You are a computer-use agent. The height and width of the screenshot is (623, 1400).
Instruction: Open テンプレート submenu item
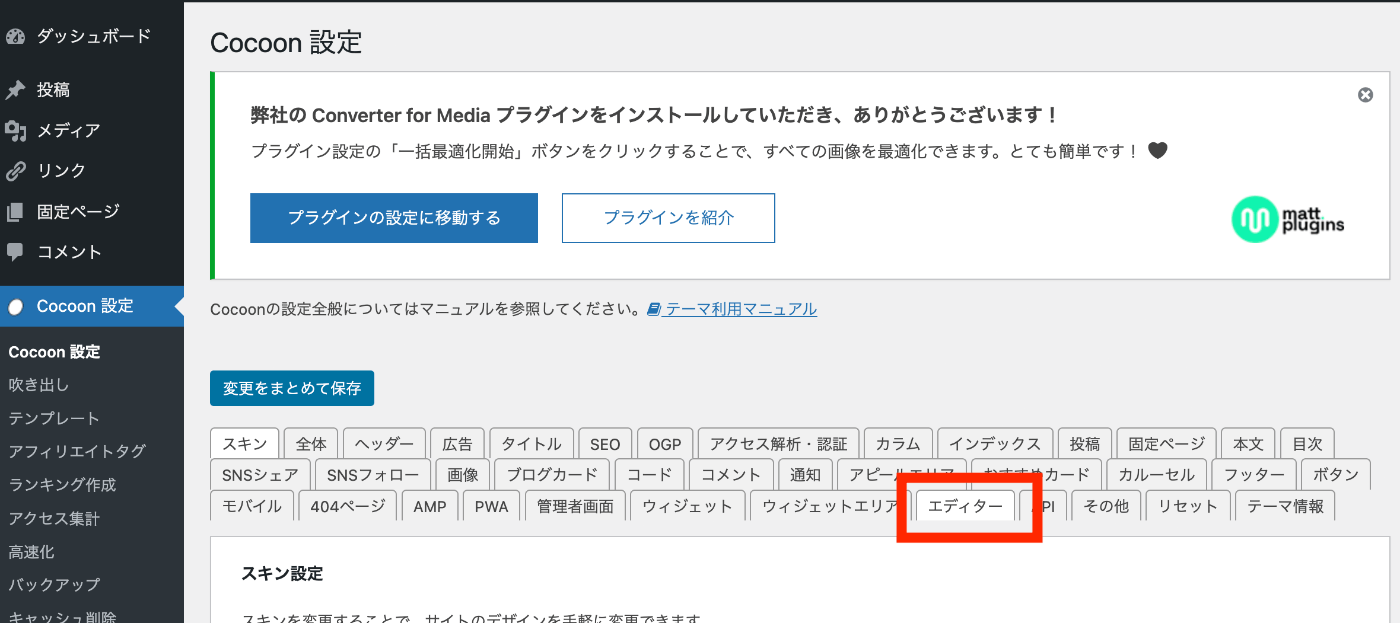click(54, 418)
